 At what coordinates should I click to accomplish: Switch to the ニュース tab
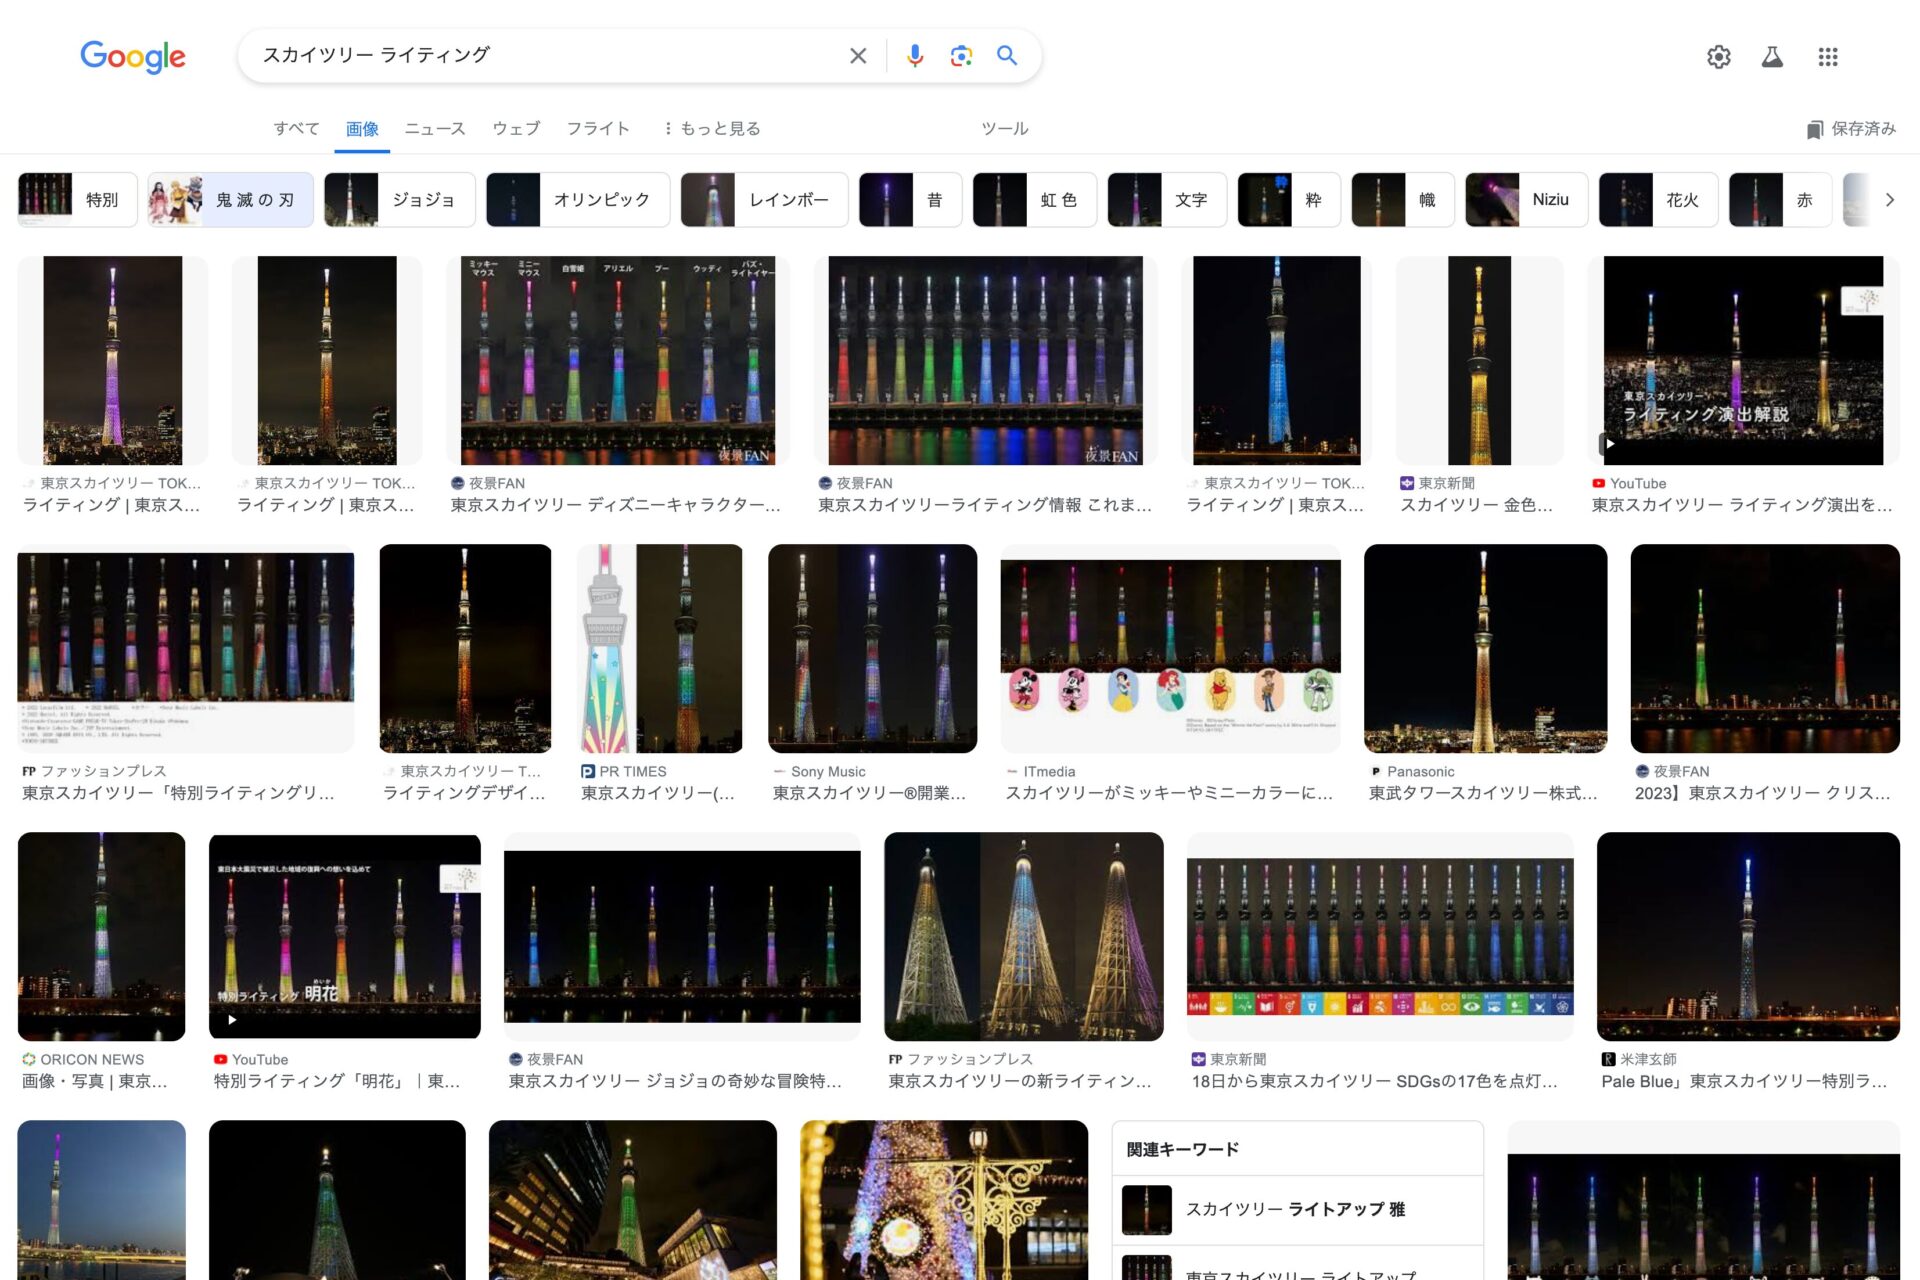(435, 128)
